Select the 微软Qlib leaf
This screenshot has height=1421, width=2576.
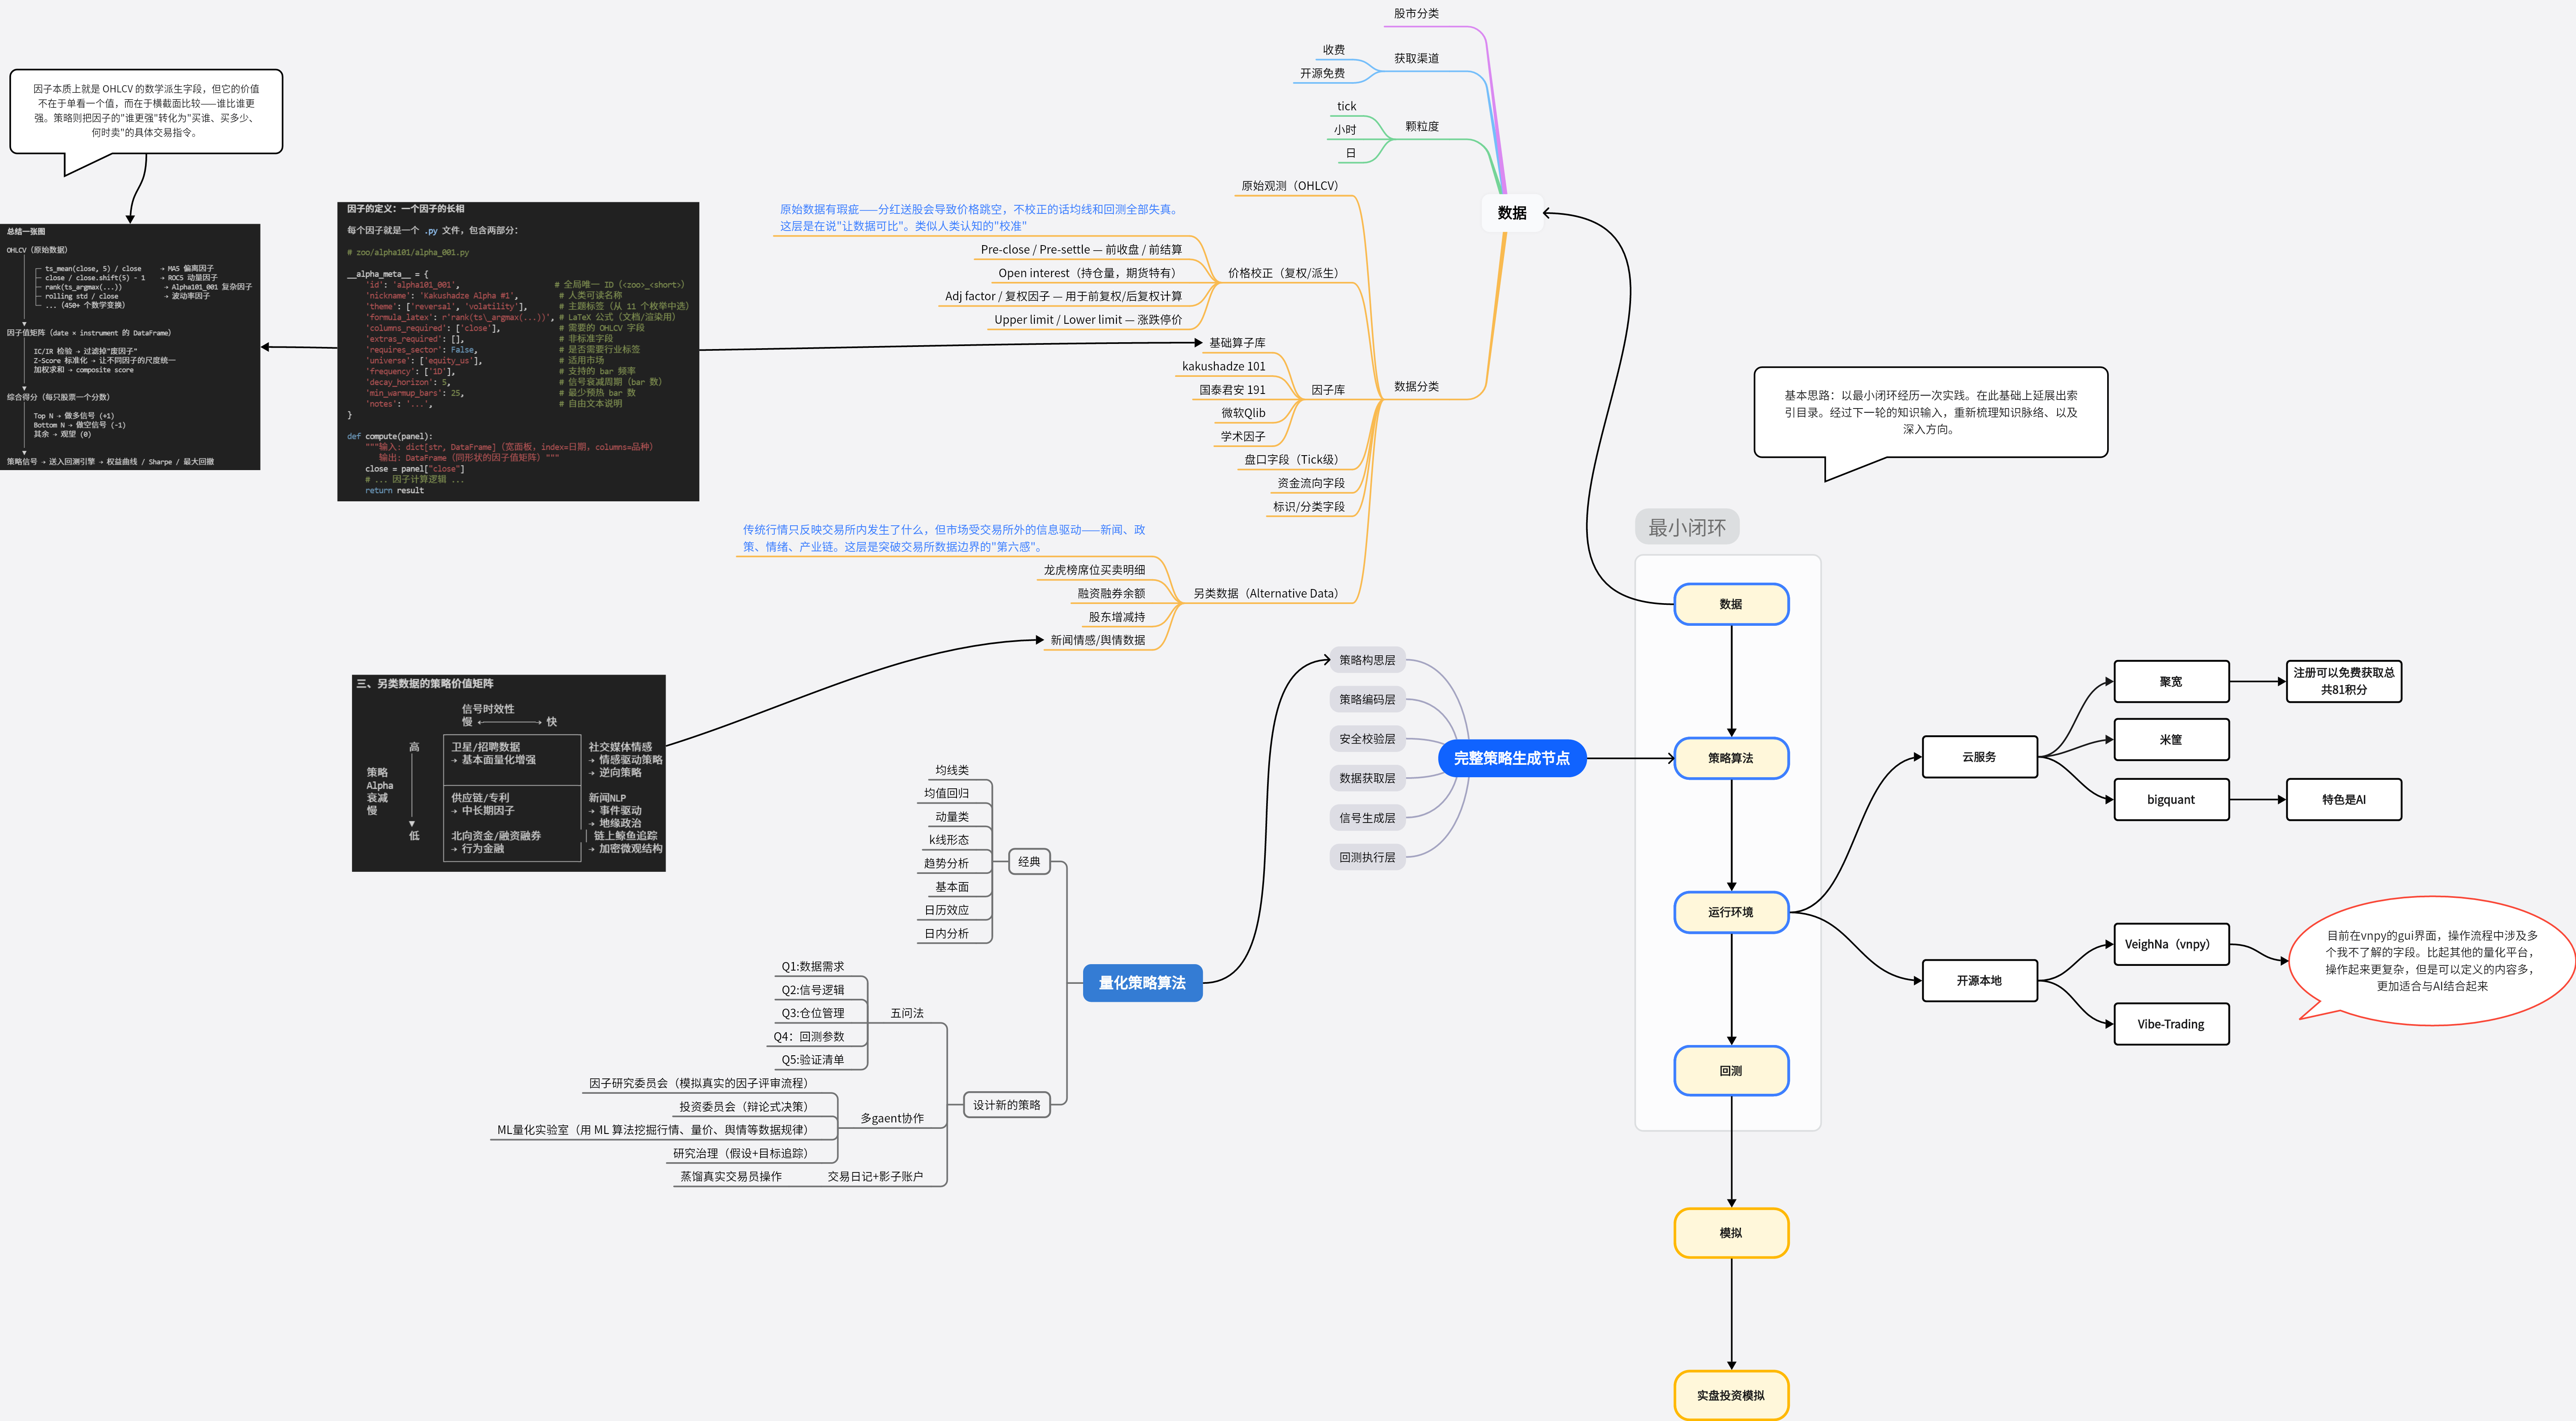[x=1243, y=413]
